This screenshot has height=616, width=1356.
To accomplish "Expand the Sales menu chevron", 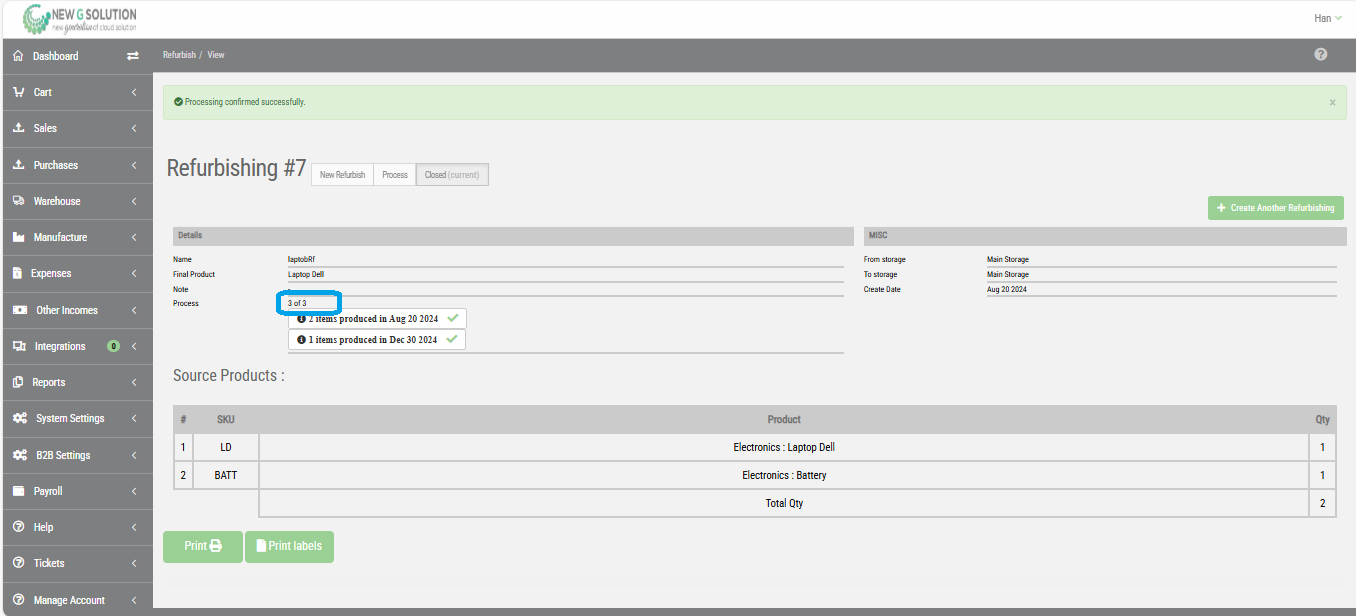I will [x=134, y=128].
